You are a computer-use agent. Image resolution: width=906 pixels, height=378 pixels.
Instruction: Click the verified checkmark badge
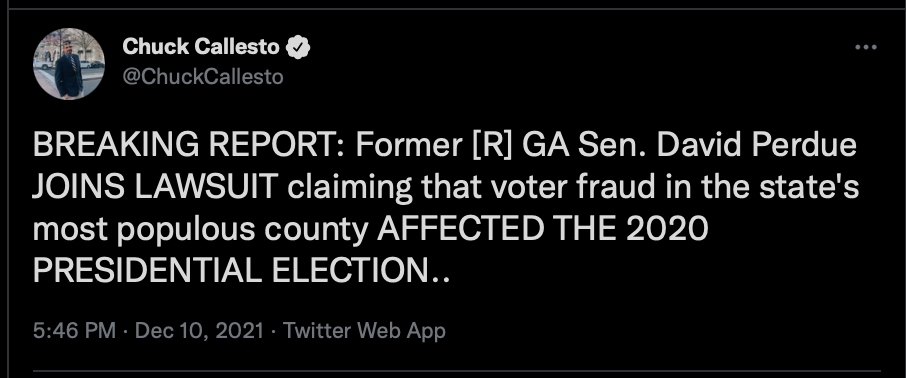click(298, 47)
